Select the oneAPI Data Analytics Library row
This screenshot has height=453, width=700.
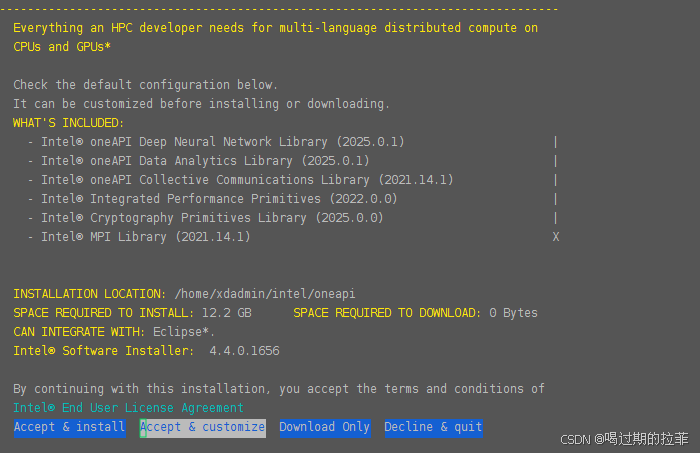tap(199, 161)
